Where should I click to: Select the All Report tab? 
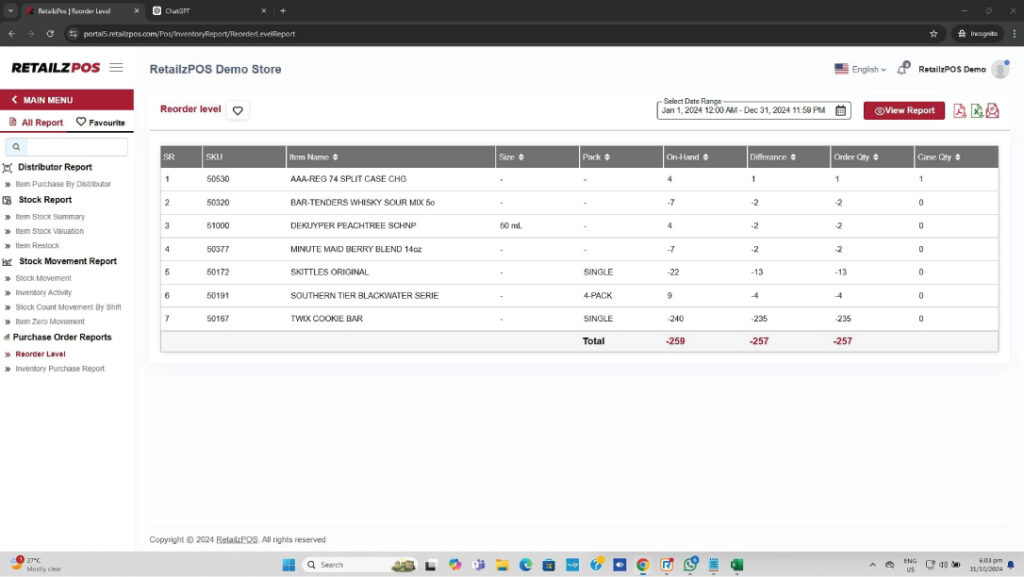[x=36, y=123]
